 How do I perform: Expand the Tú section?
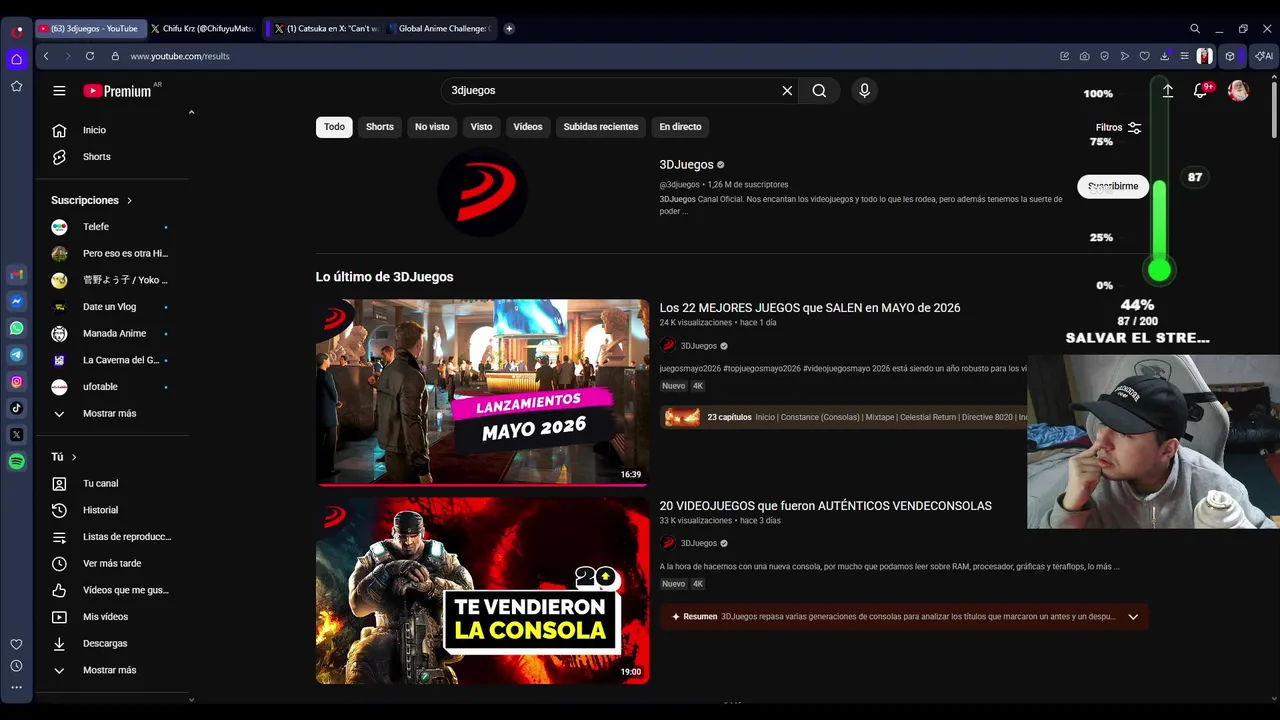64,457
